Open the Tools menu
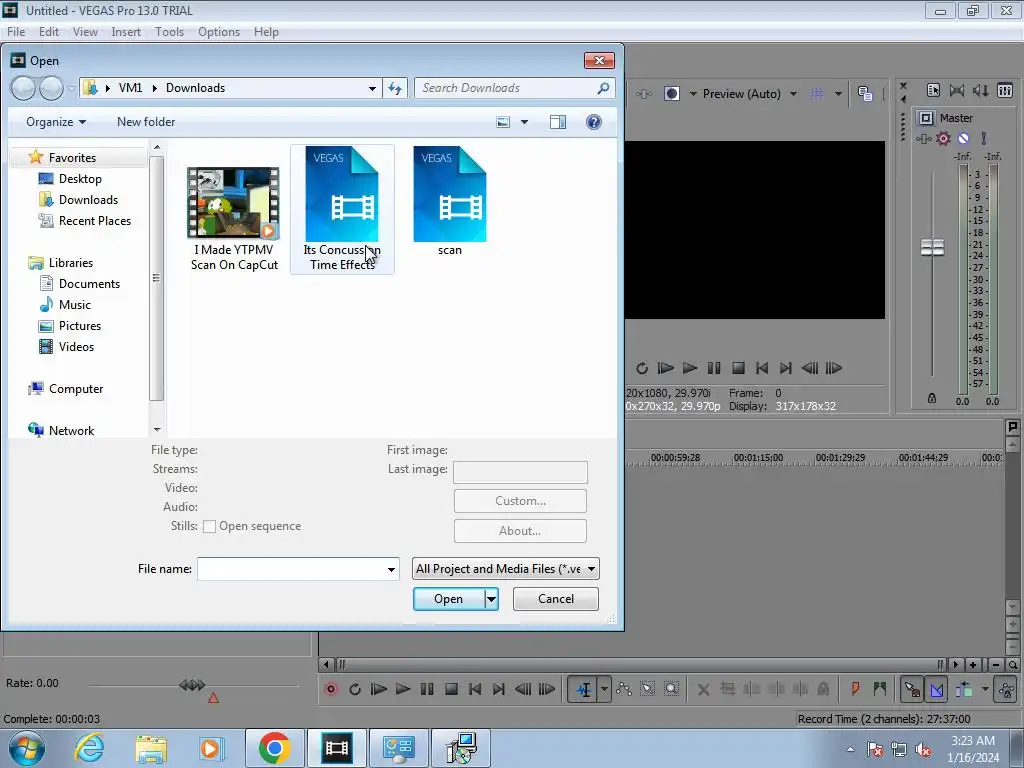 click(x=169, y=31)
